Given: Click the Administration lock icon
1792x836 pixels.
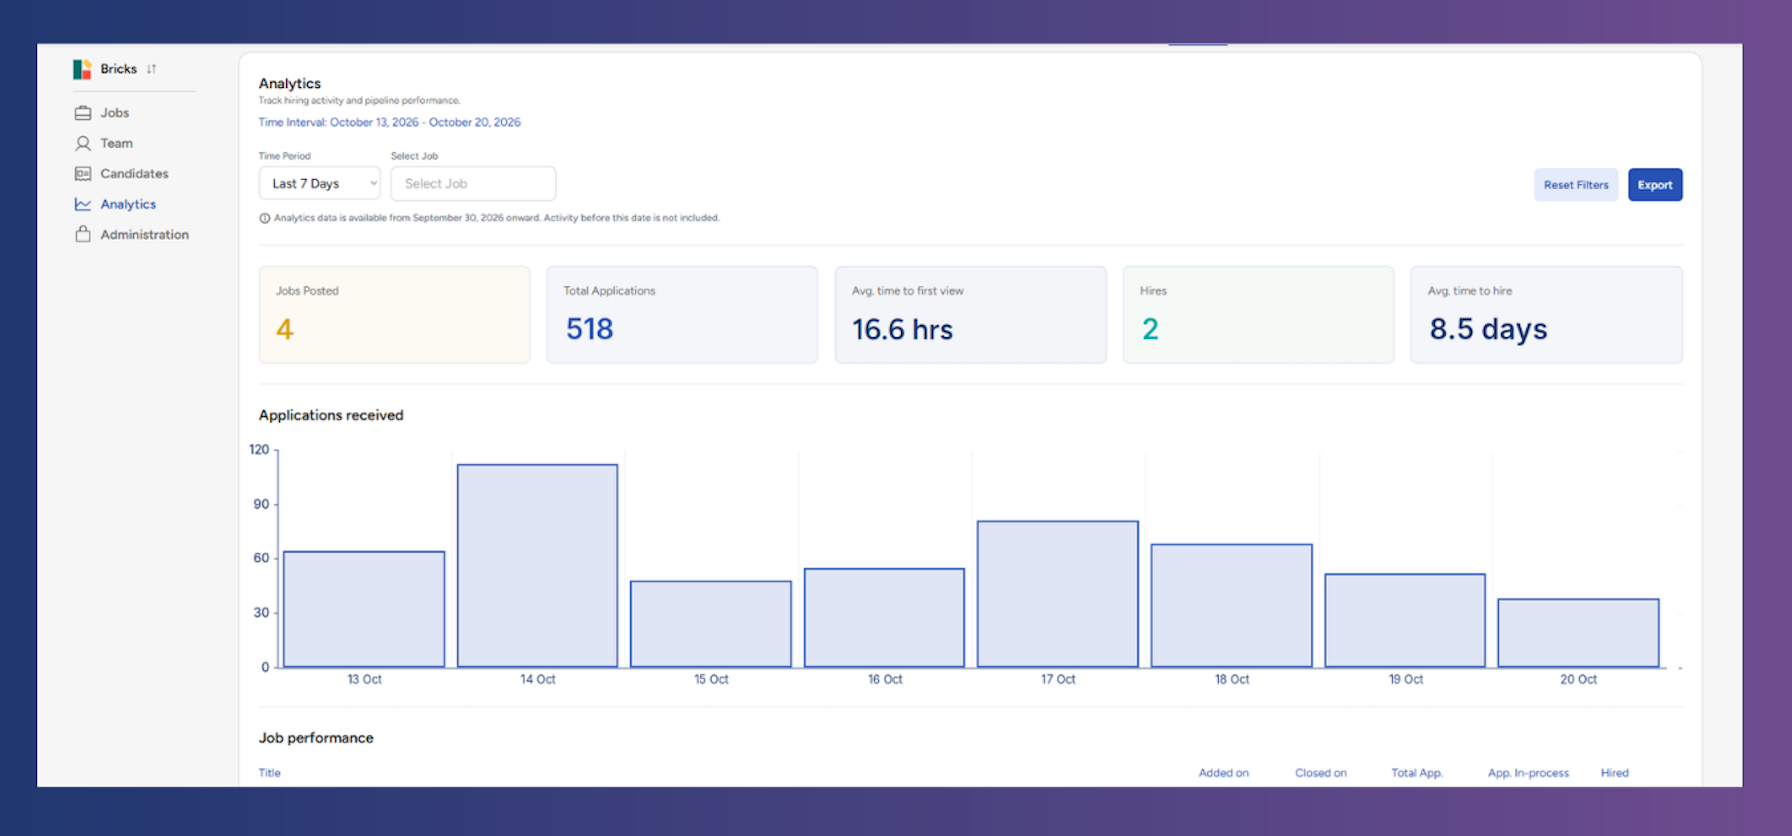Looking at the screenshot, I should [x=83, y=234].
